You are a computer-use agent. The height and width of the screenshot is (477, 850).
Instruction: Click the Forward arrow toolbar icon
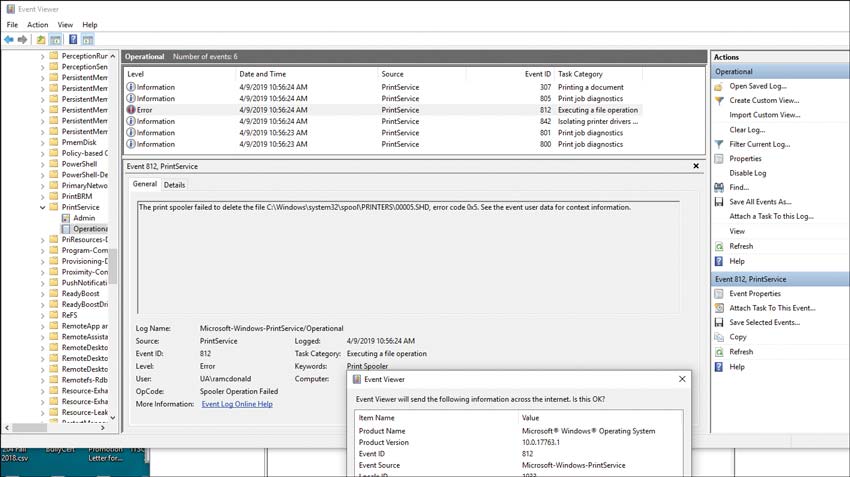[x=22, y=40]
